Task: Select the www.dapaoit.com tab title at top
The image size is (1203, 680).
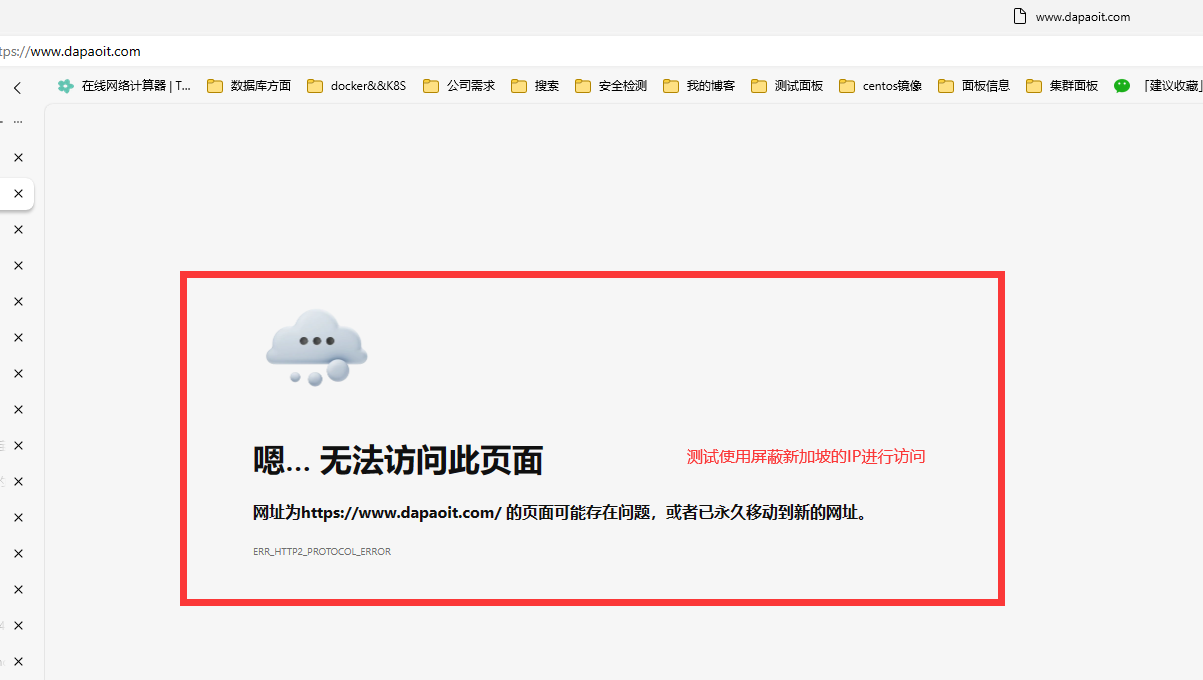Action: (1083, 17)
